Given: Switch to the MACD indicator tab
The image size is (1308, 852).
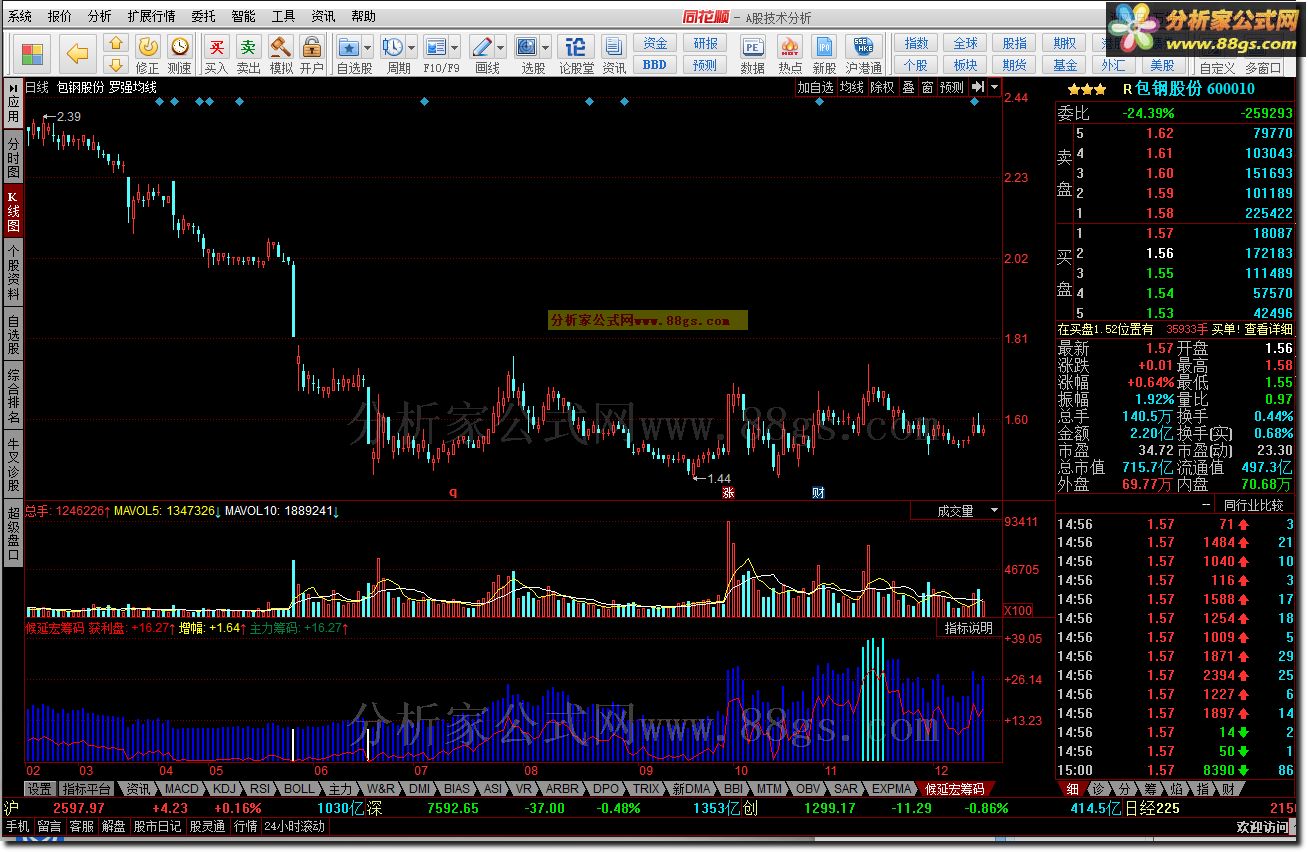Looking at the screenshot, I should [x=181, y=789].
